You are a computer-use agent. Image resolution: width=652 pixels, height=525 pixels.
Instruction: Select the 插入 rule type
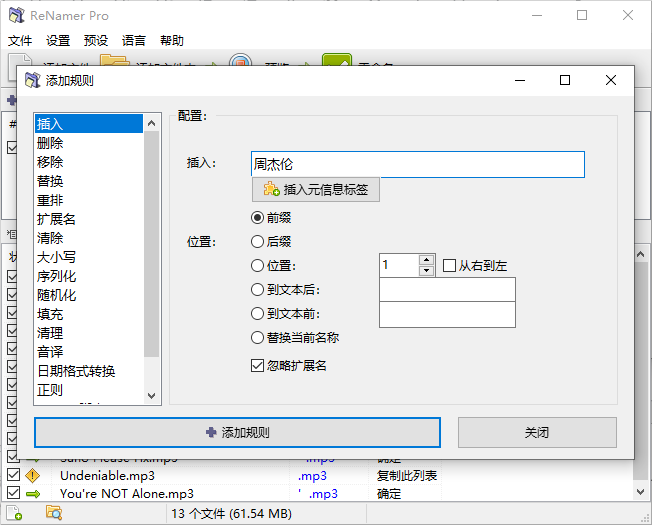click(x=89, y=124)
